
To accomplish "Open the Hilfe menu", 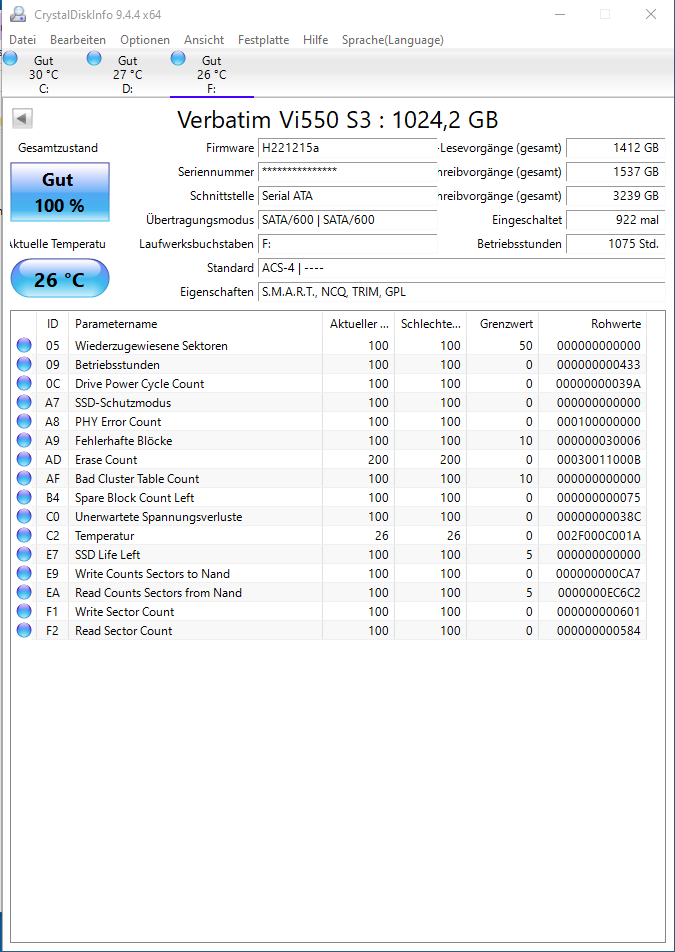I will point(316,40).
